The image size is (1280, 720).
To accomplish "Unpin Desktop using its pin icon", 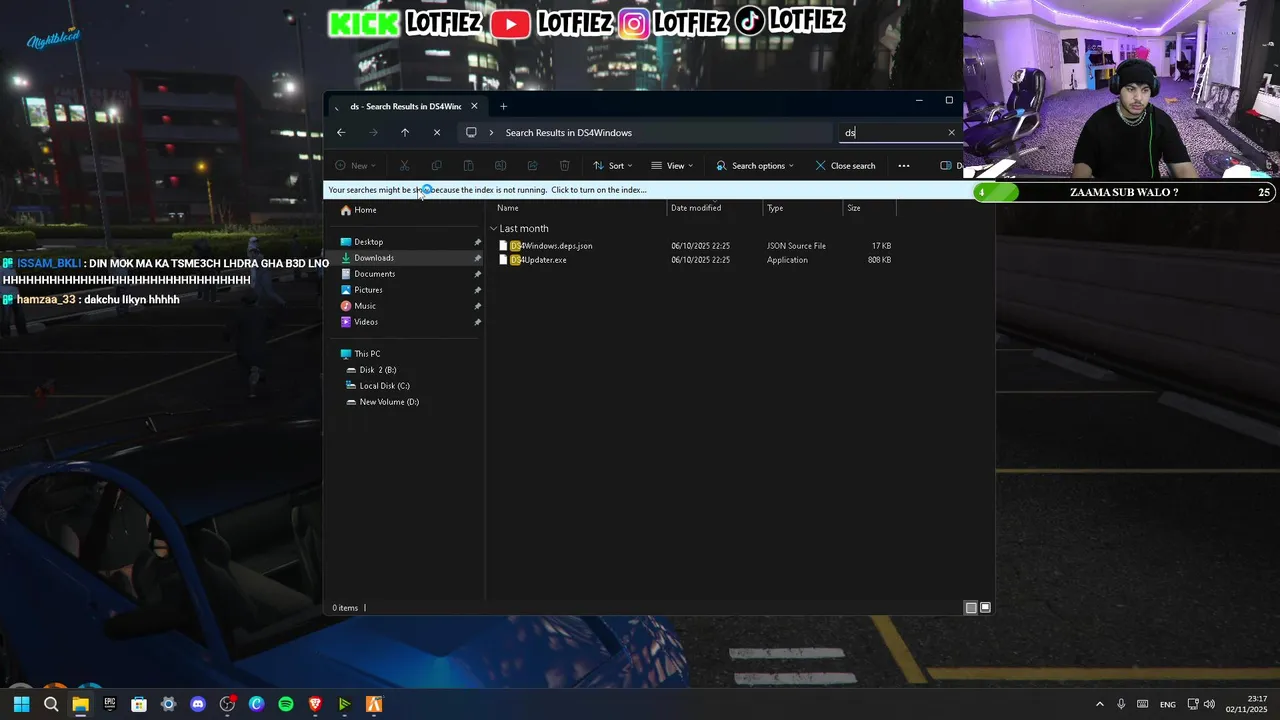I will coord(477,242).
